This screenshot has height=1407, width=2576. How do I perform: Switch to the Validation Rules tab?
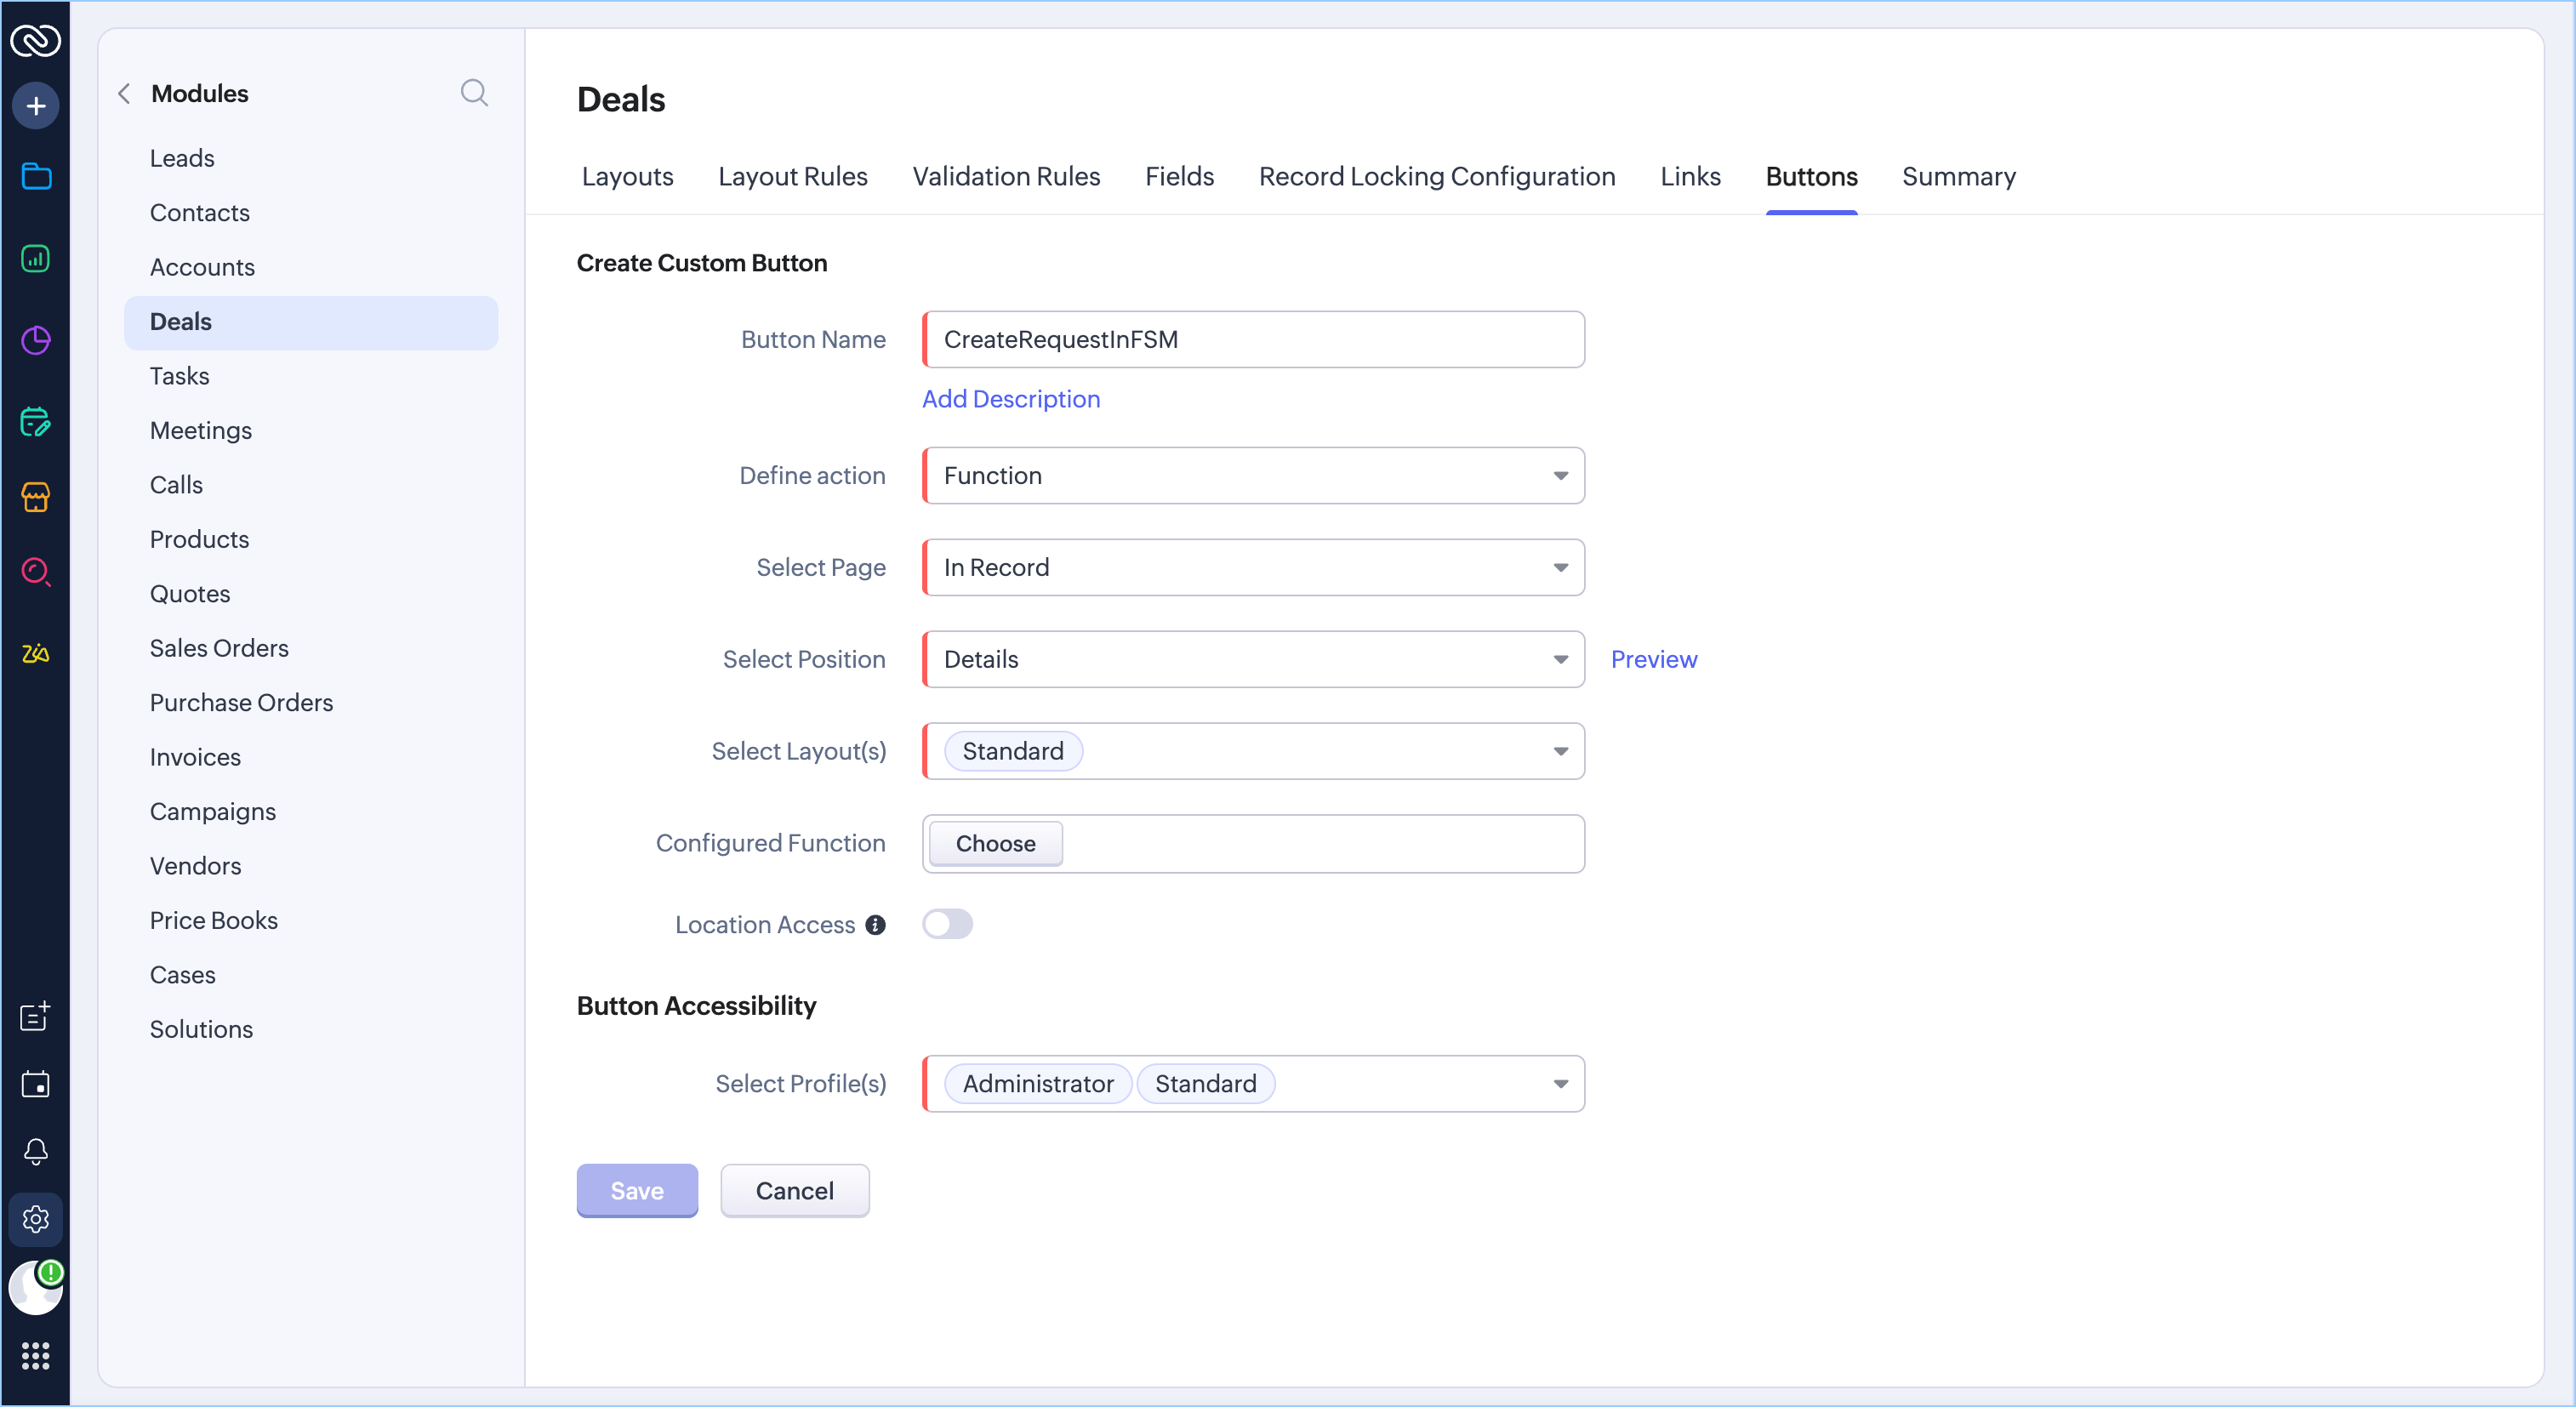tap(1006, 177)
